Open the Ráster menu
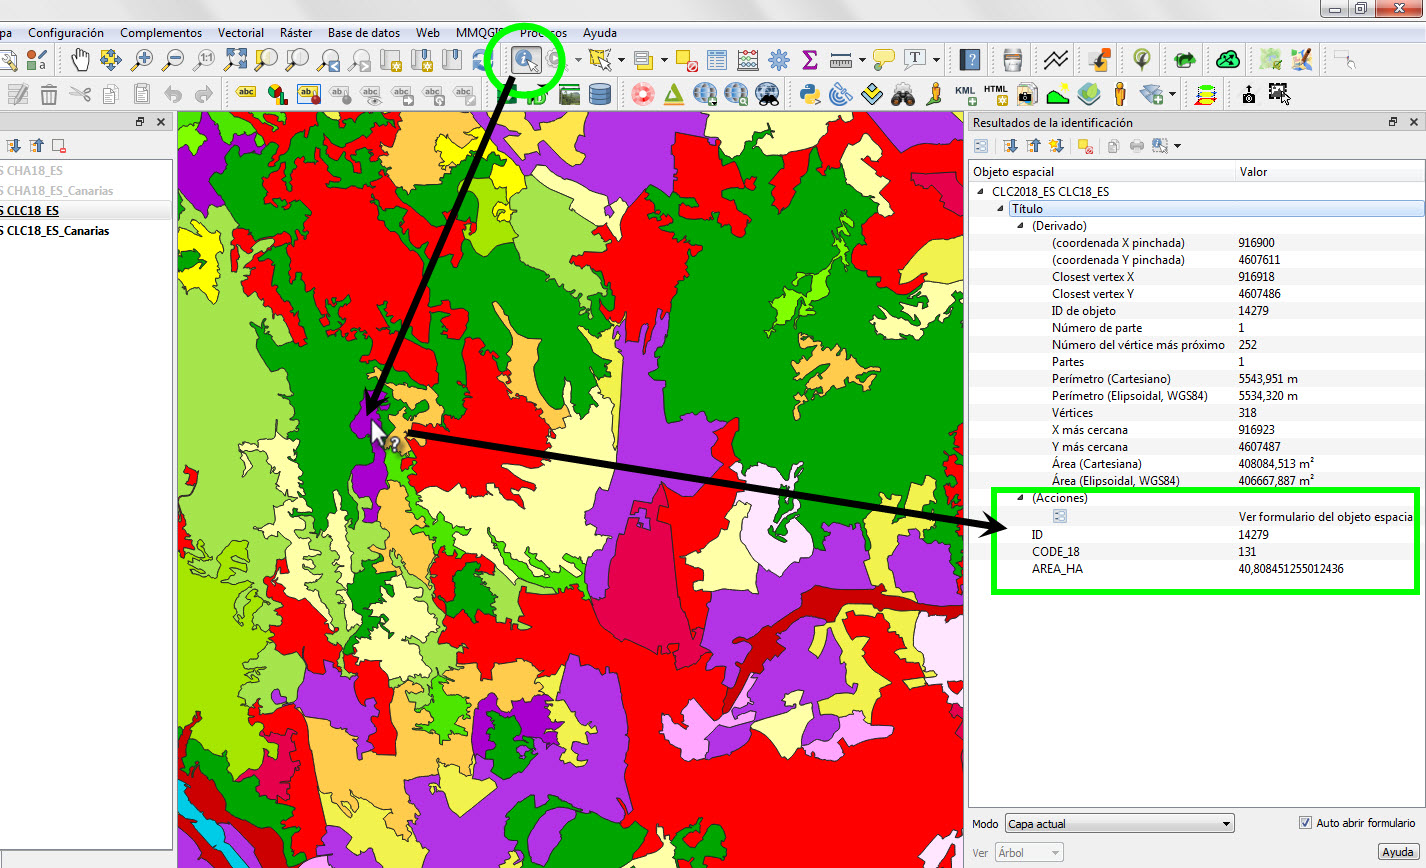This screenshot has width=1426, height=868. pyautogui.click(x=296, y=33)
